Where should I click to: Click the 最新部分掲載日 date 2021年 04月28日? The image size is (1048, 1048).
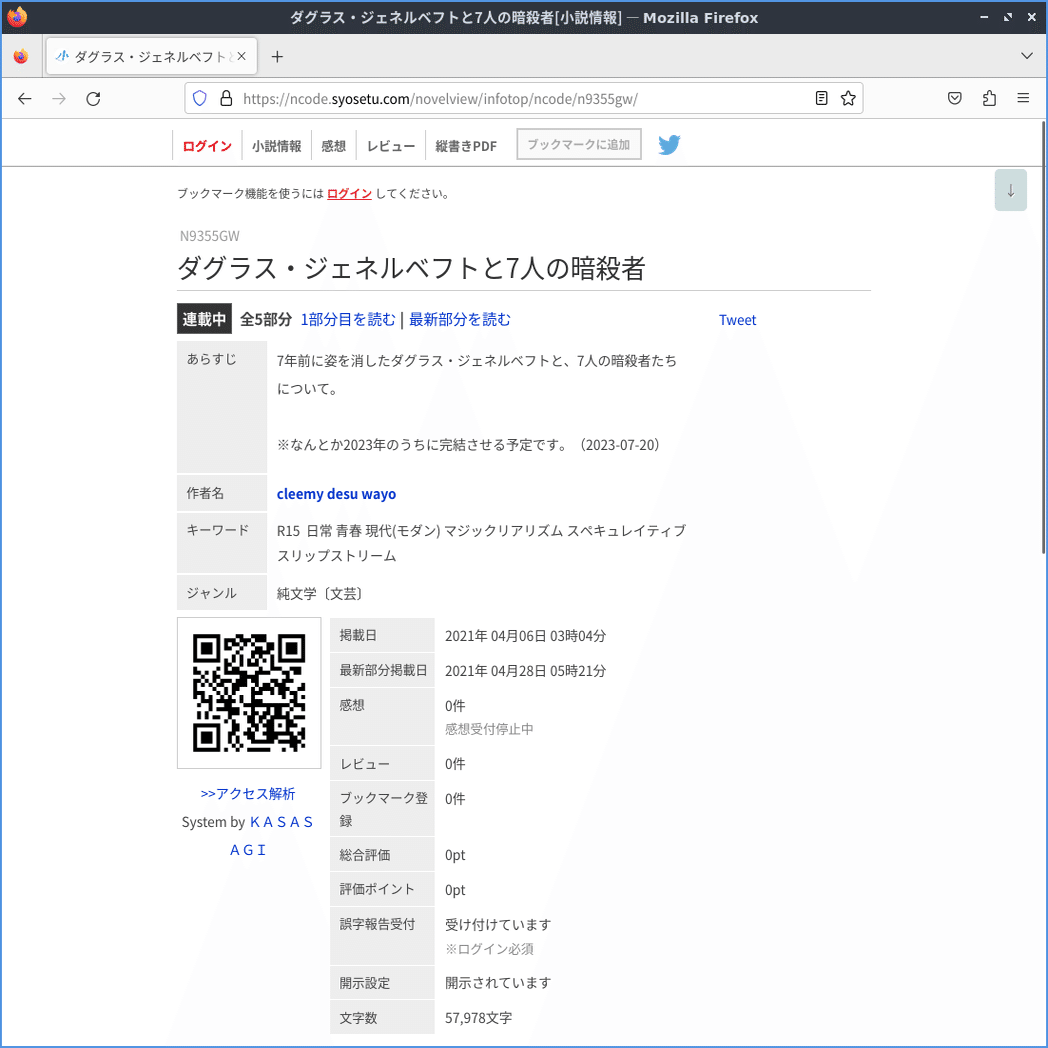point(525,670)
